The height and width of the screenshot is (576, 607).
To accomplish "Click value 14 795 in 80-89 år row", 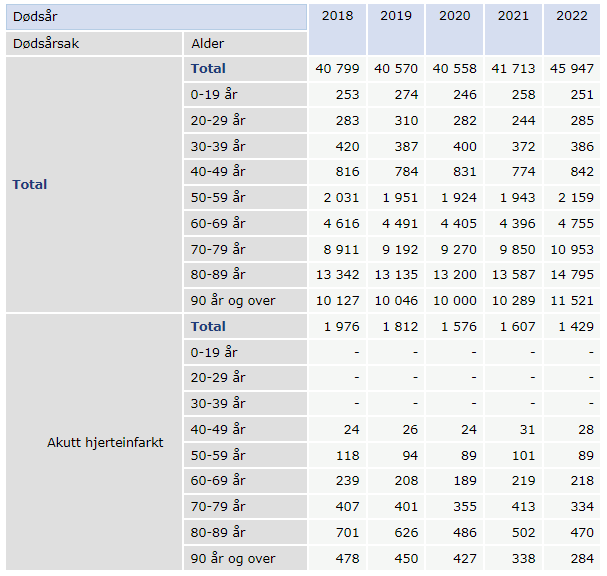I will [x=572, y=274].
